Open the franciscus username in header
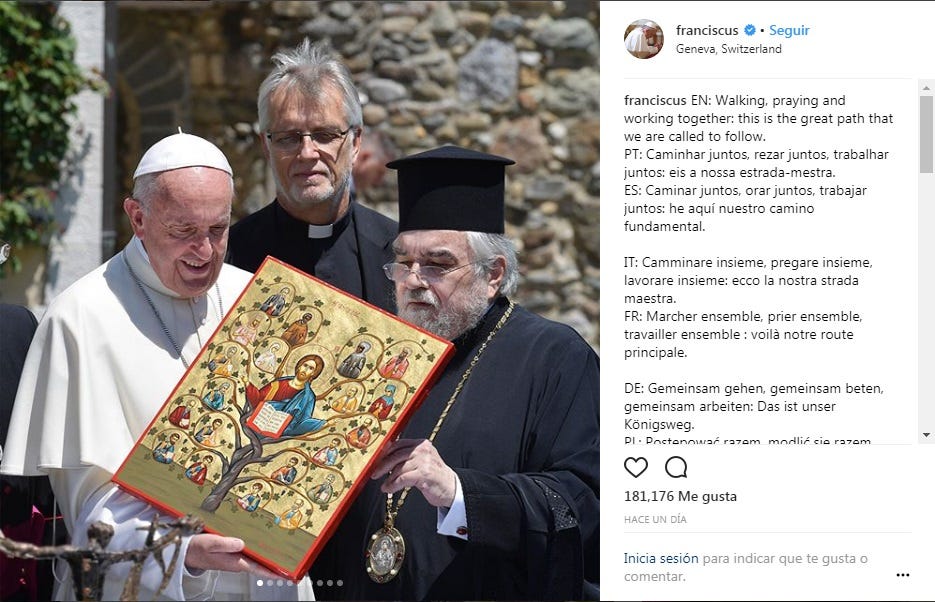Screen dimensions: 935x602 707,30
